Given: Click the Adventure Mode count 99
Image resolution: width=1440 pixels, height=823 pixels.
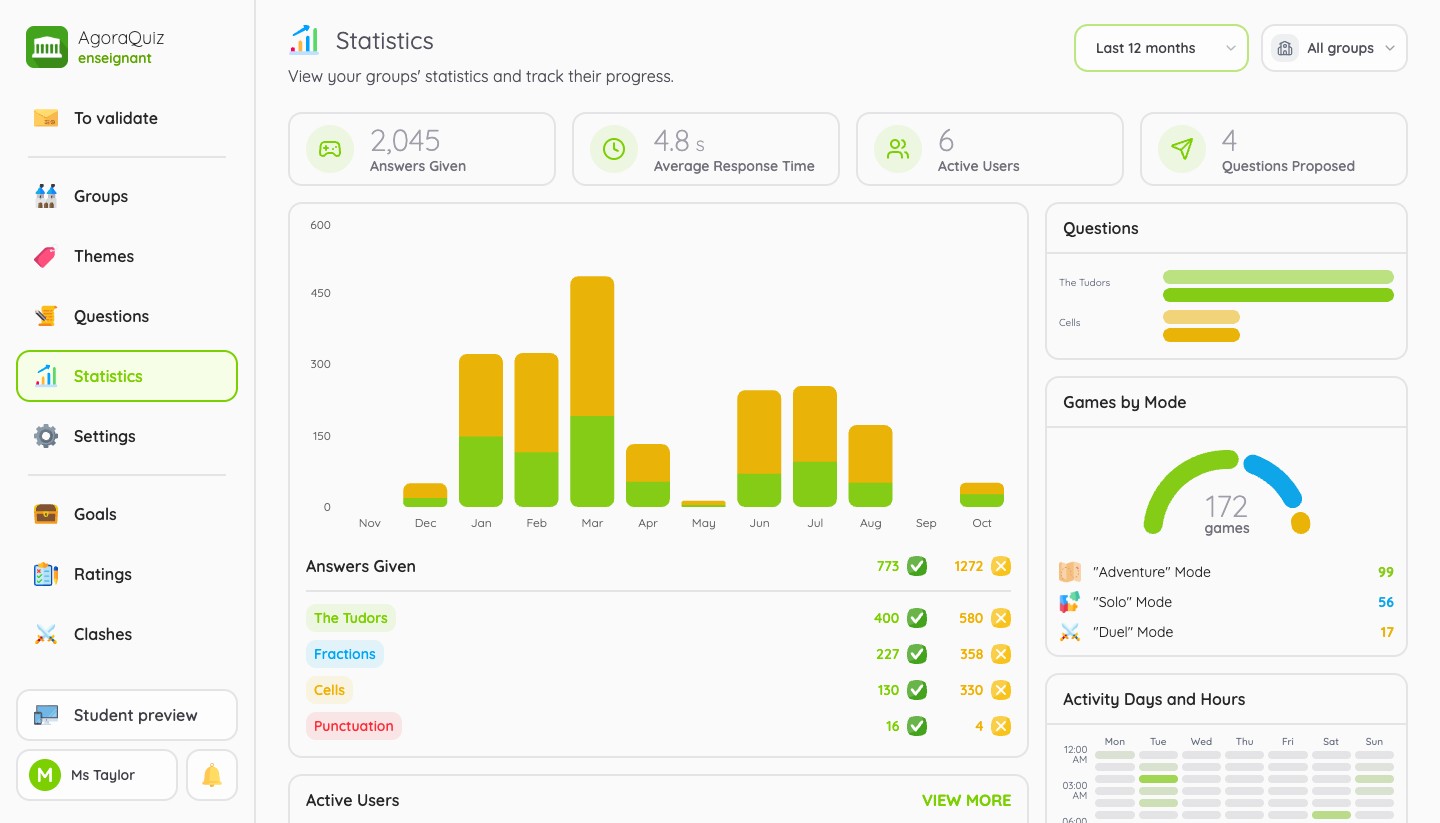Looking at the screenshot, I should tap(1385, 572).
